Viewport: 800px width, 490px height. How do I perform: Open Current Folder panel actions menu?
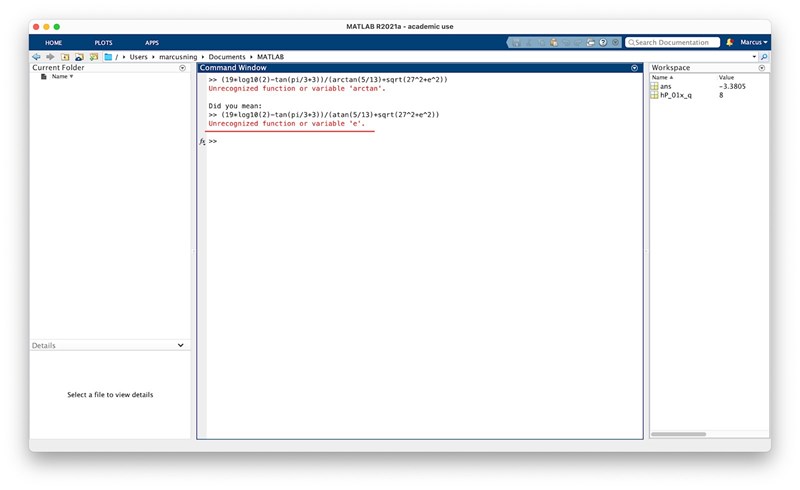click(182, 68)
